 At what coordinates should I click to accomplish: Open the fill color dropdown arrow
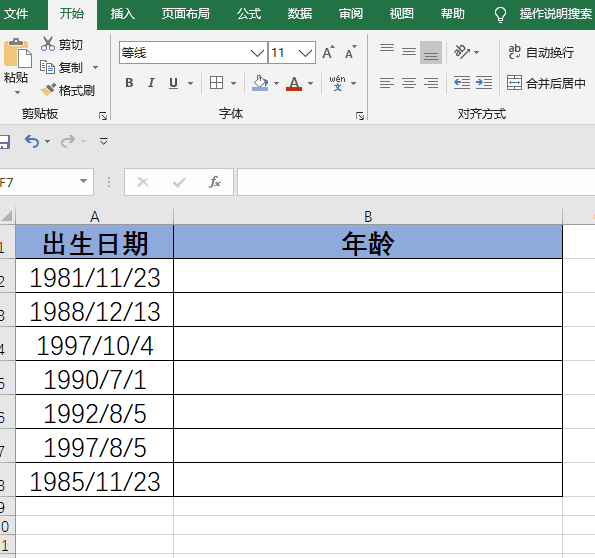[x=276, y=83]
